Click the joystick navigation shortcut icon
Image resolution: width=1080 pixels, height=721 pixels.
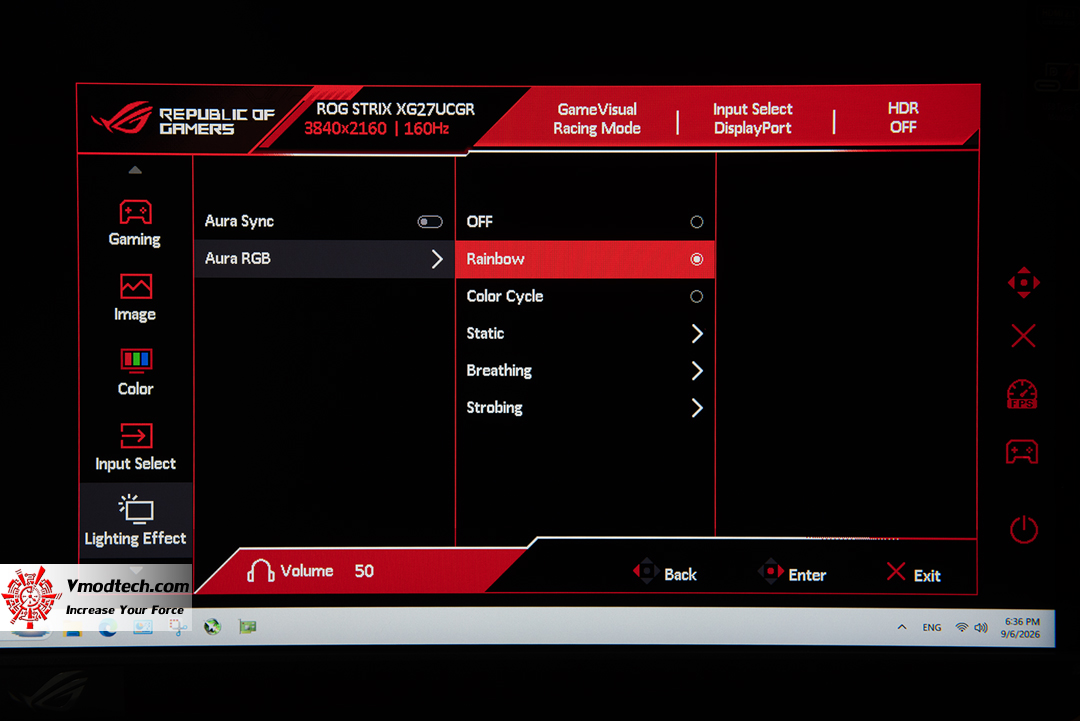(1024, 283)
